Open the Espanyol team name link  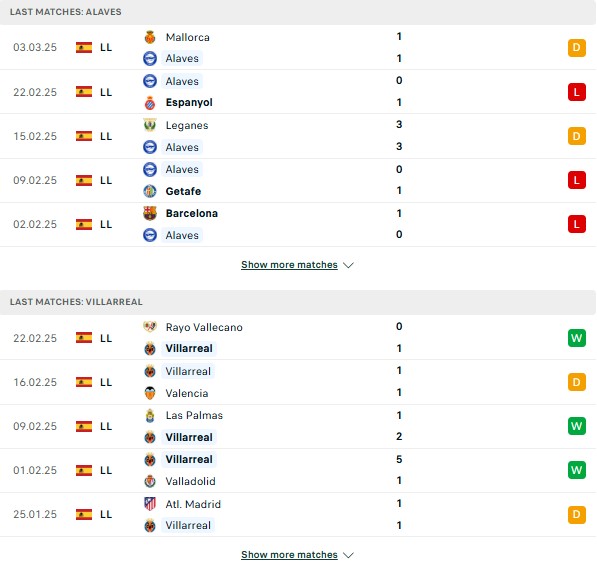click(189, 102)
